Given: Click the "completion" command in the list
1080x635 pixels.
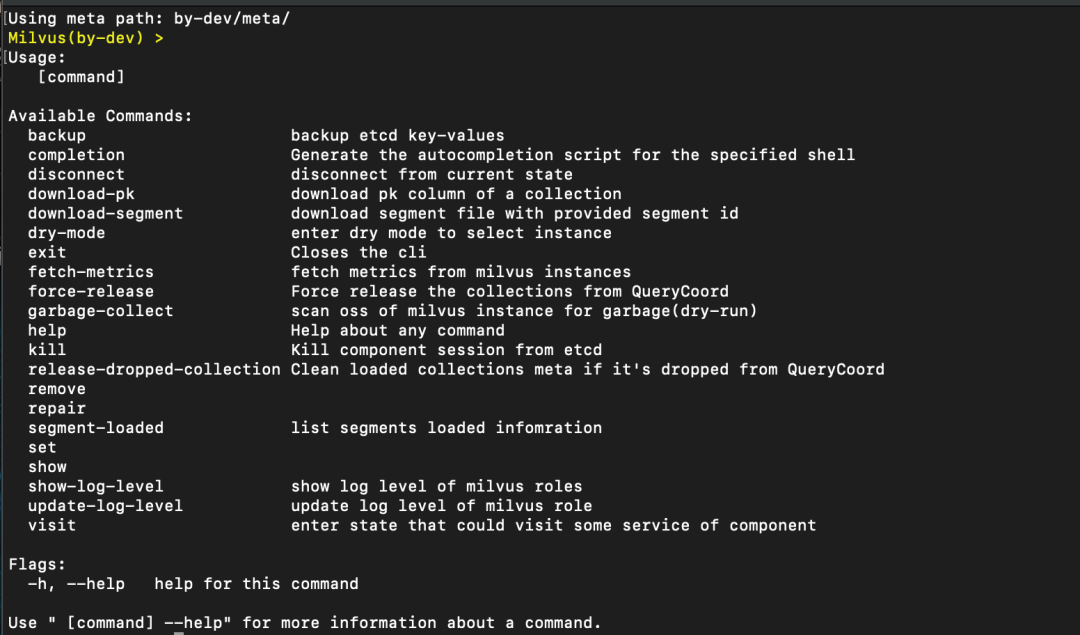Looking at the screenshot, I should point(76,155).
